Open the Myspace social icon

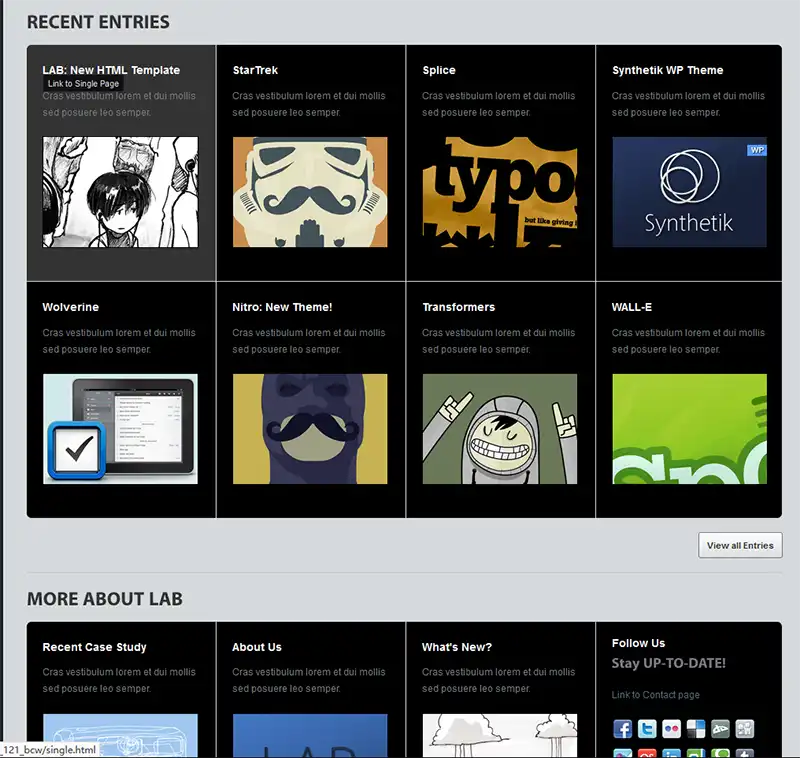pyautogui.click(x=745, y=729)
